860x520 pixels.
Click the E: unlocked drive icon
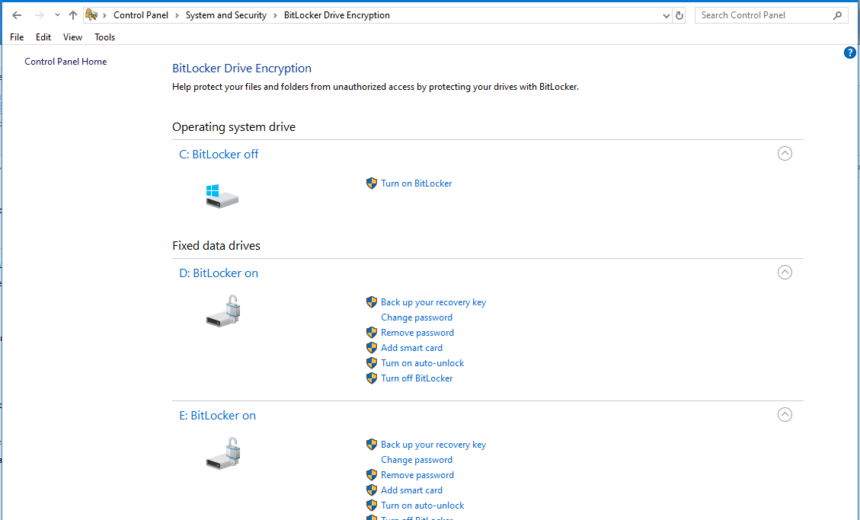[x=224, y=454]
